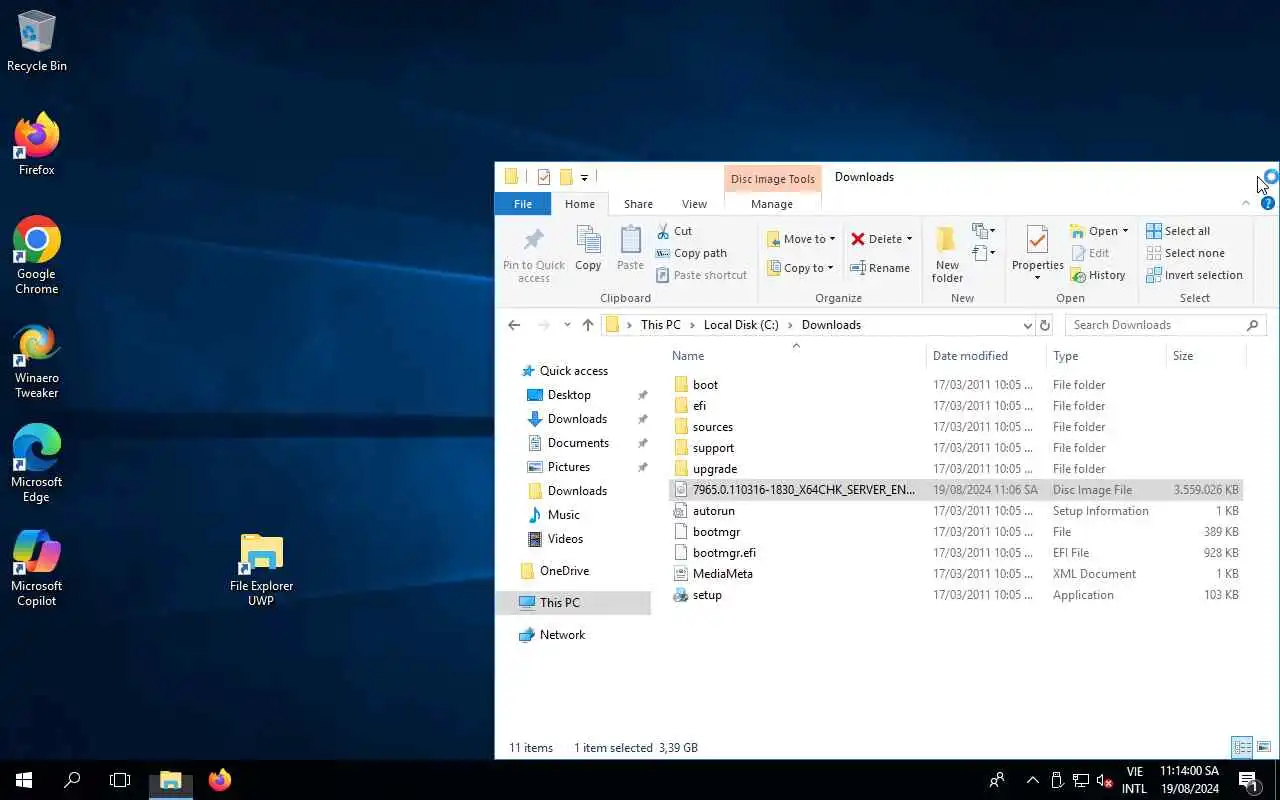This screenshot has width=1280, height=800.
Task: Open the recent locations dropdown arrow
Action: tap(567, 325)
